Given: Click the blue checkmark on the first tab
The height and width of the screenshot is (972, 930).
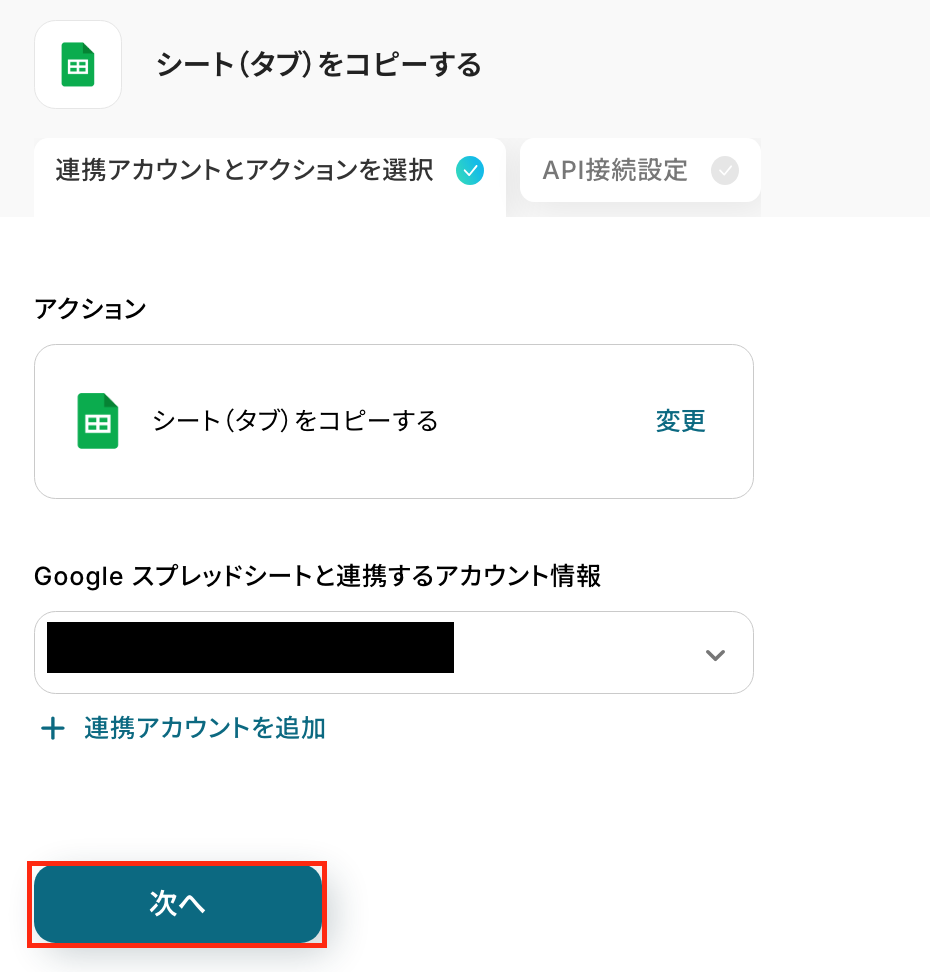Looking at the screenshot, I should pos(470,171).
